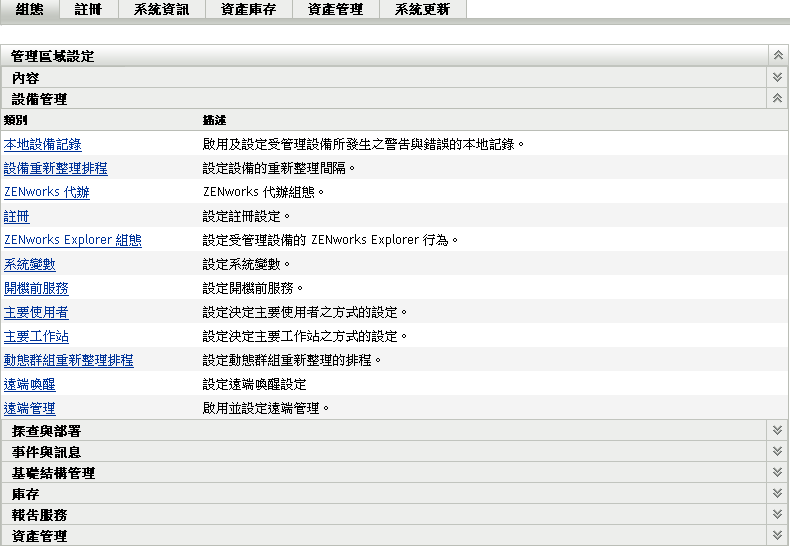Expand the 事件與訊息 section

[777, 451]
